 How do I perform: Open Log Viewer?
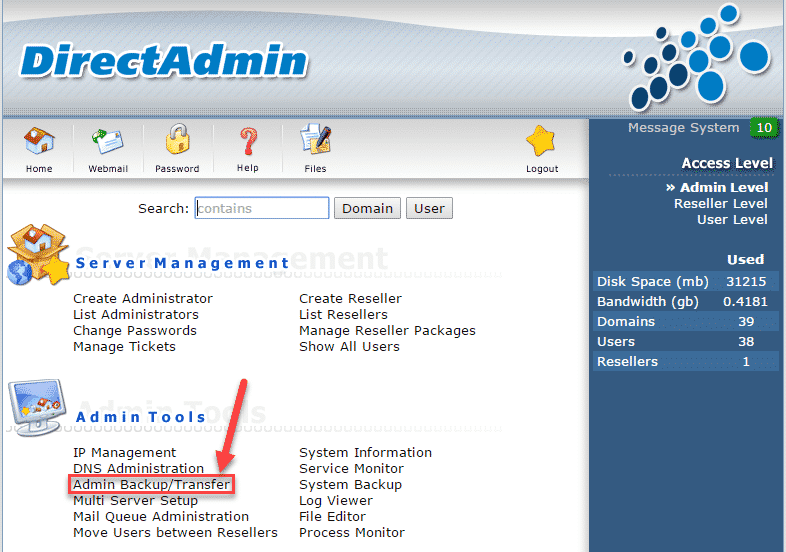[336, 501]
